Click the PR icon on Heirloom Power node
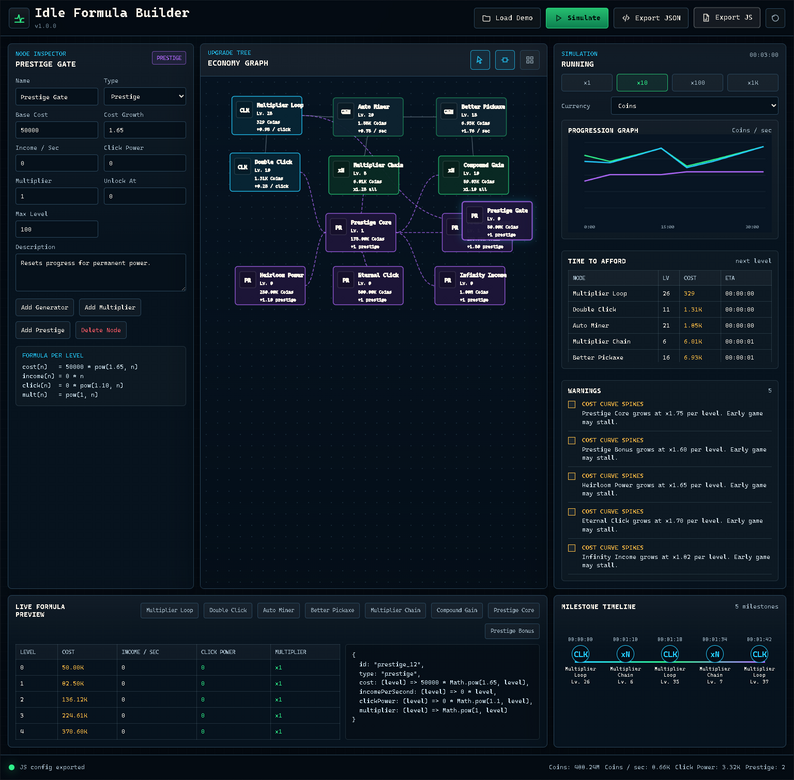The width and height of the screenshot is (794, 780). (x=248, y=281)
